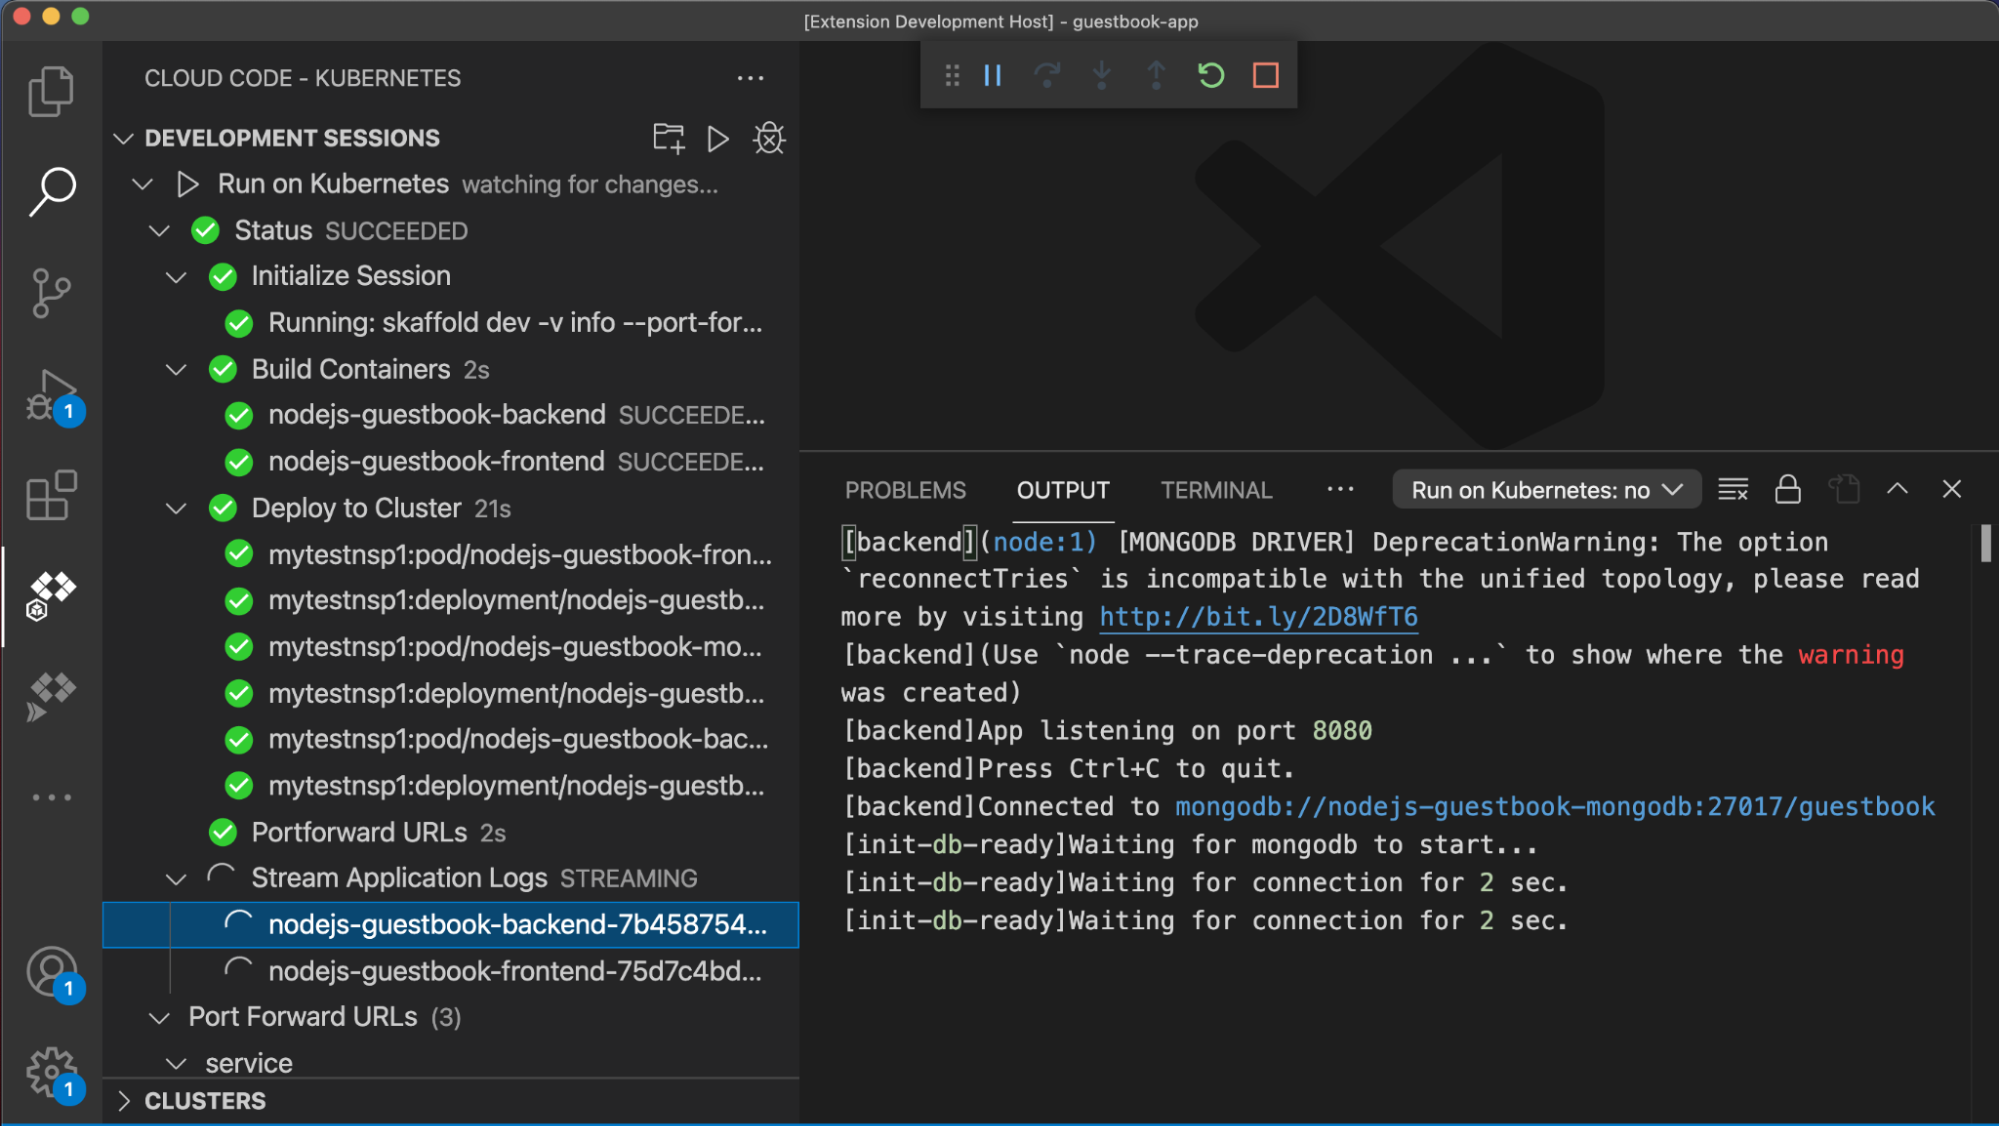The image size is (1999, 1127).
Task: Click the Run on Kubernetes play icon
Action: 188,183
